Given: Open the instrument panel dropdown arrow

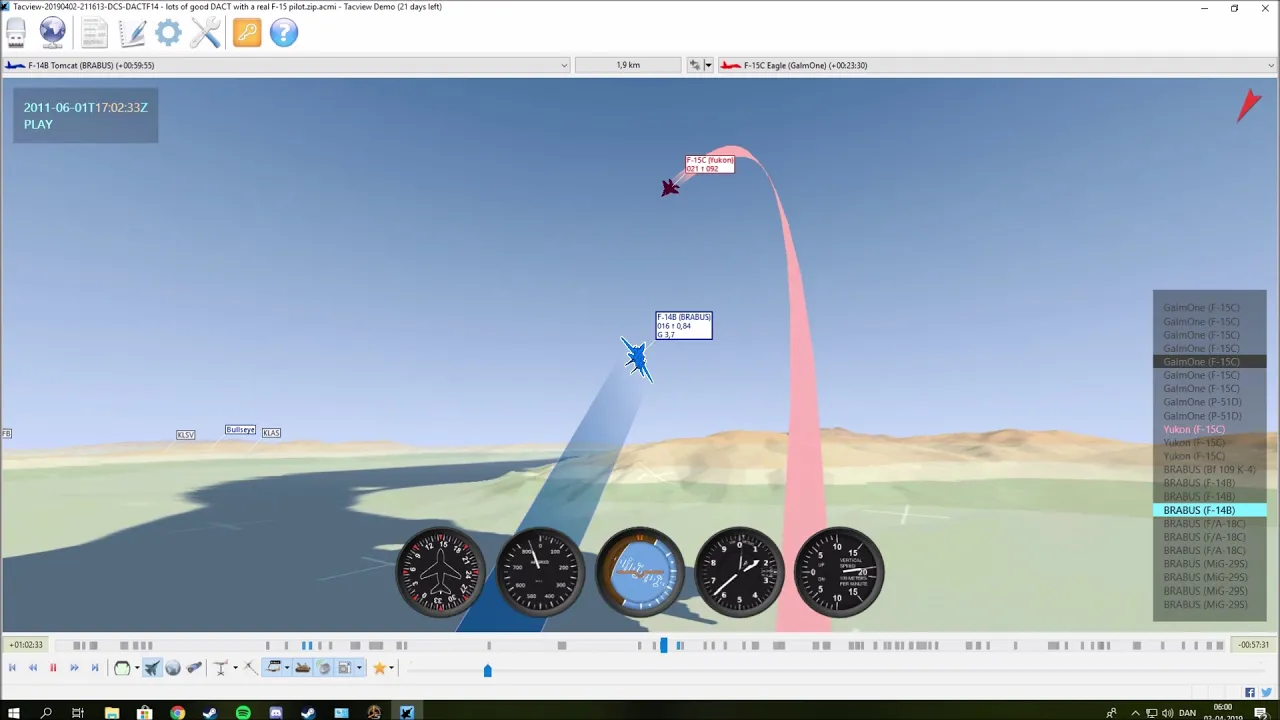Looking at the screenshot, I should click(x=358, y=668).
